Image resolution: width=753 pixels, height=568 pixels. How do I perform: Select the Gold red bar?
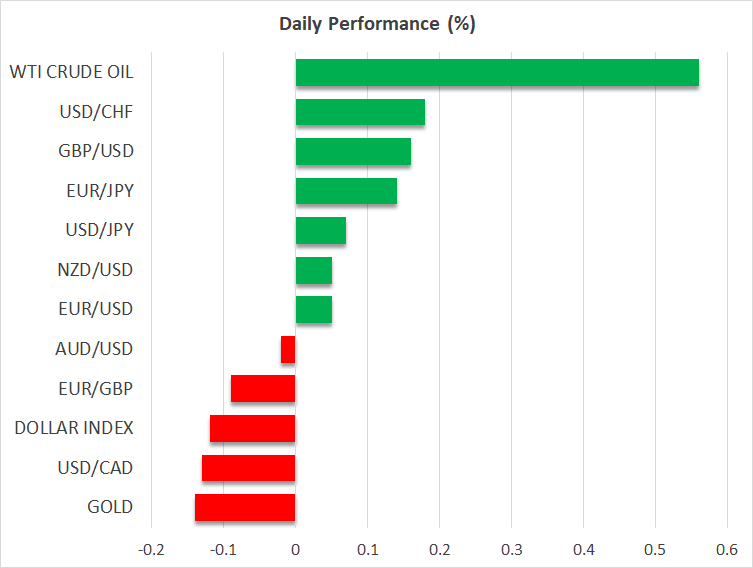[245, 507]
